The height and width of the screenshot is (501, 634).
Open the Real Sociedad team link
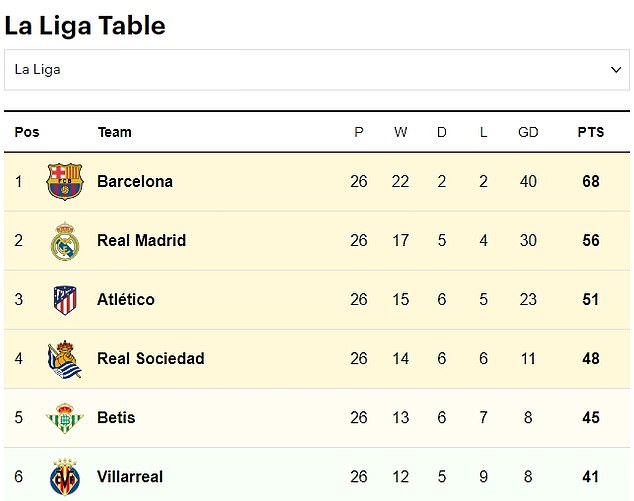(151, 359)
